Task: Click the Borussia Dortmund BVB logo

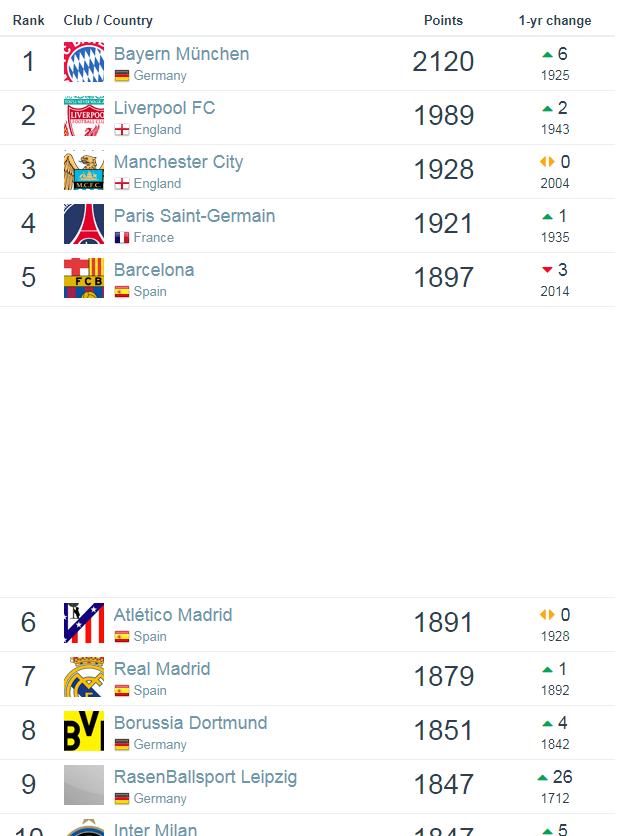Action: (x=84, y=730)
